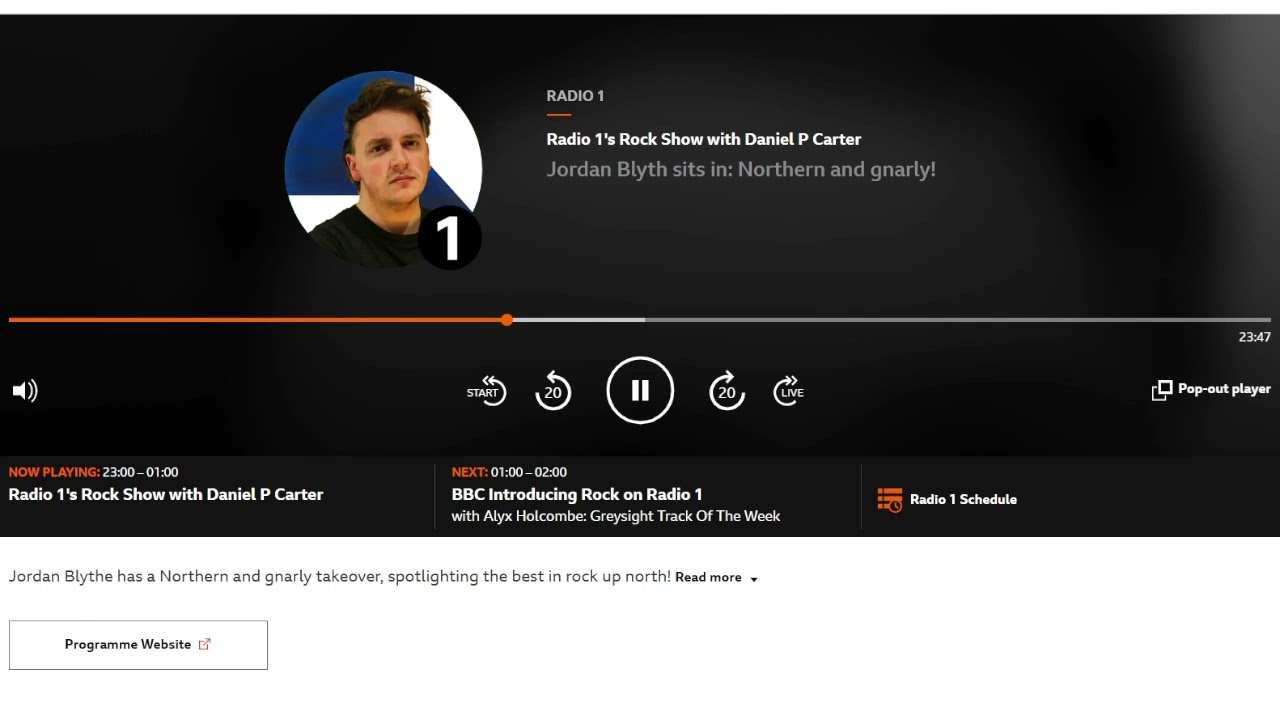Rewind 20 seconds
The height and width of the screenshot is (720, 1280).
coord(553,391)
